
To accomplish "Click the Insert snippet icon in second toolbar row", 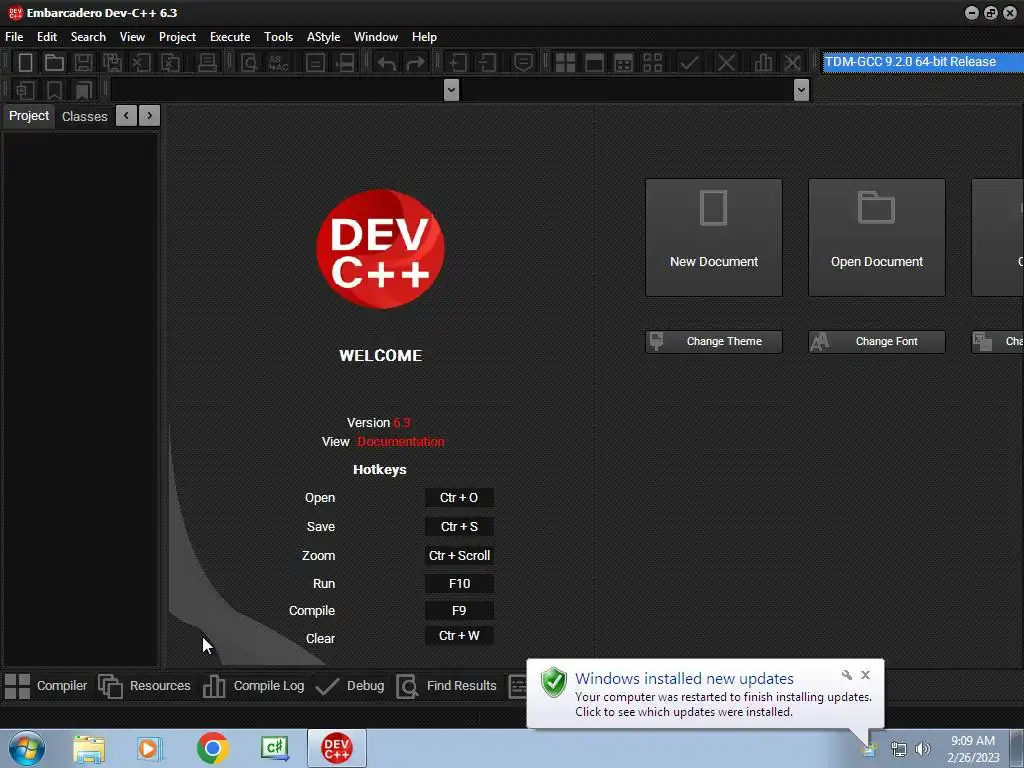I will 25,90.
